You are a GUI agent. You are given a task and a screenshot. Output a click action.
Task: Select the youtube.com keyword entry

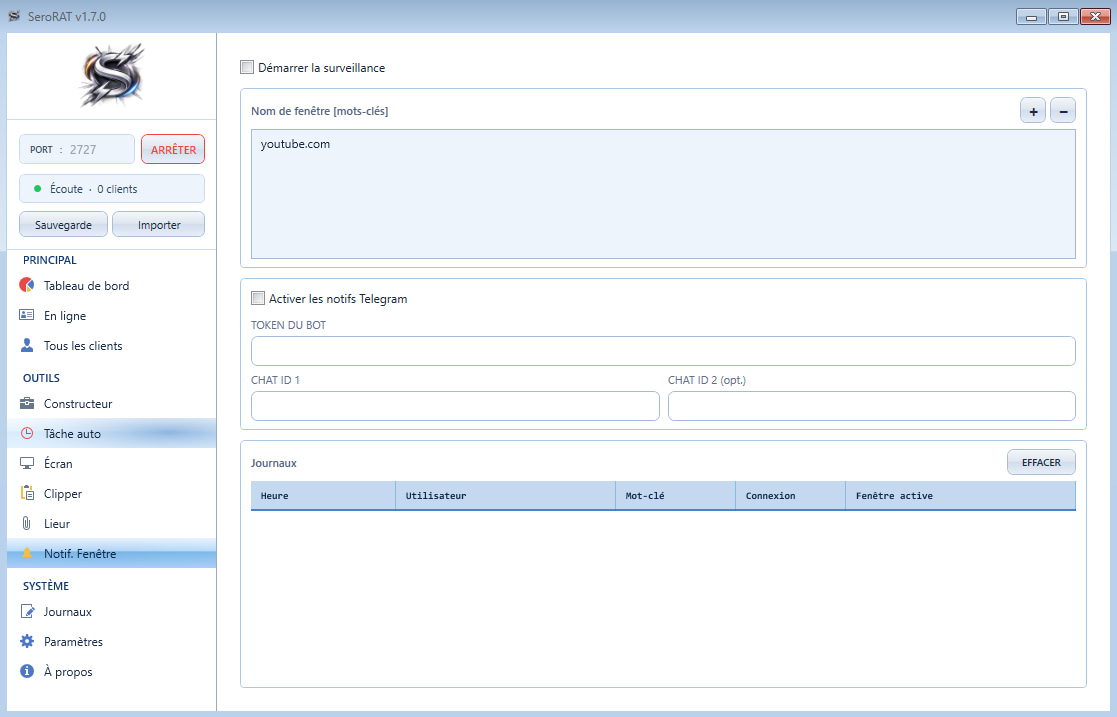pyautogui.click(x=296, y=144)
